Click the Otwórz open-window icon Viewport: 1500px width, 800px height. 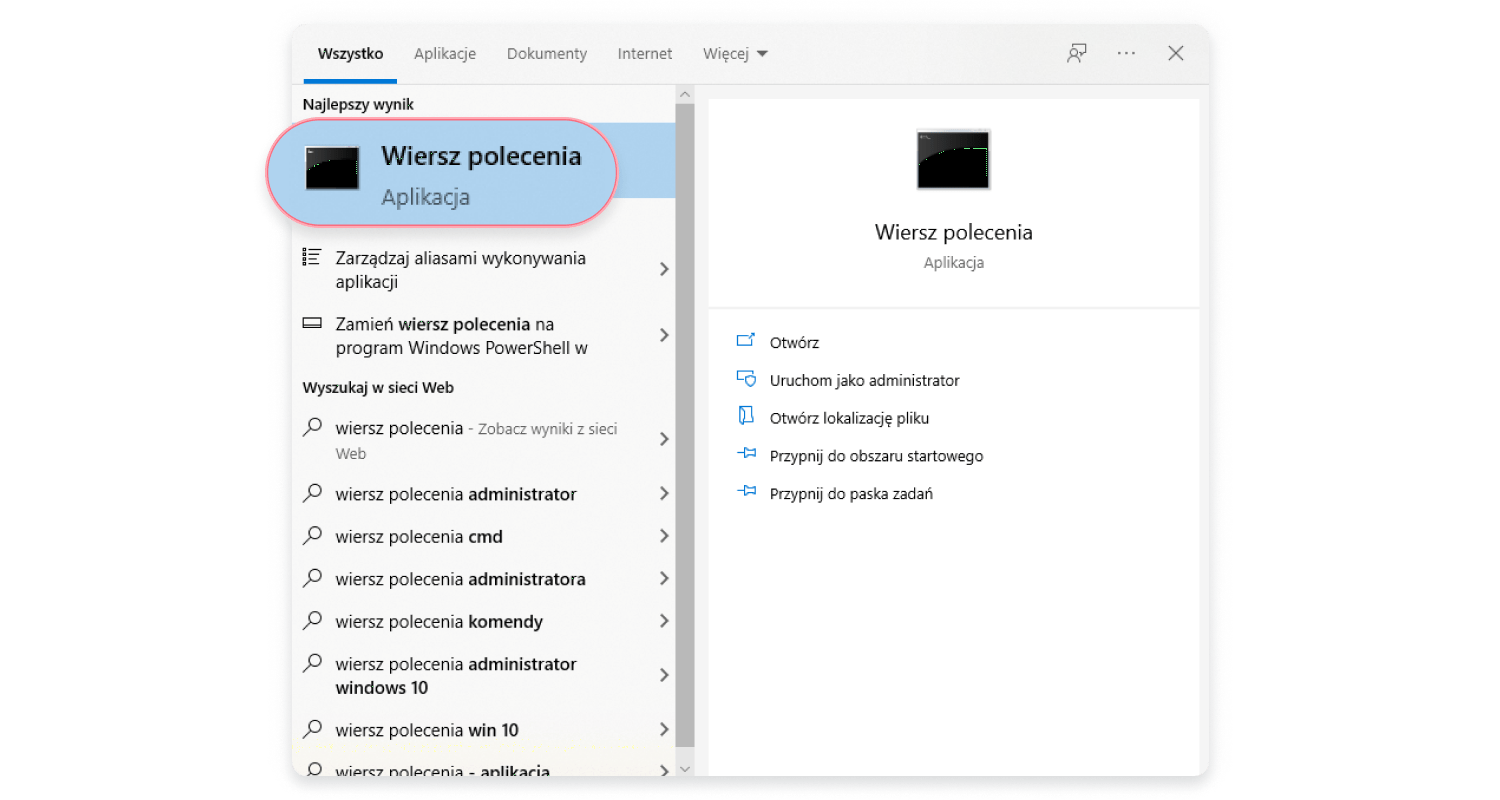746,341
